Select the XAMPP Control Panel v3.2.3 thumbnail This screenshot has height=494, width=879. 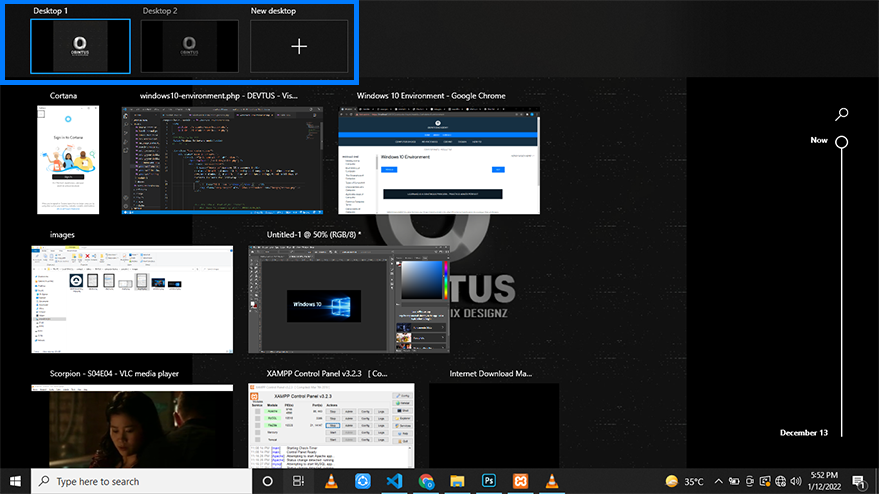coord(331,426)
